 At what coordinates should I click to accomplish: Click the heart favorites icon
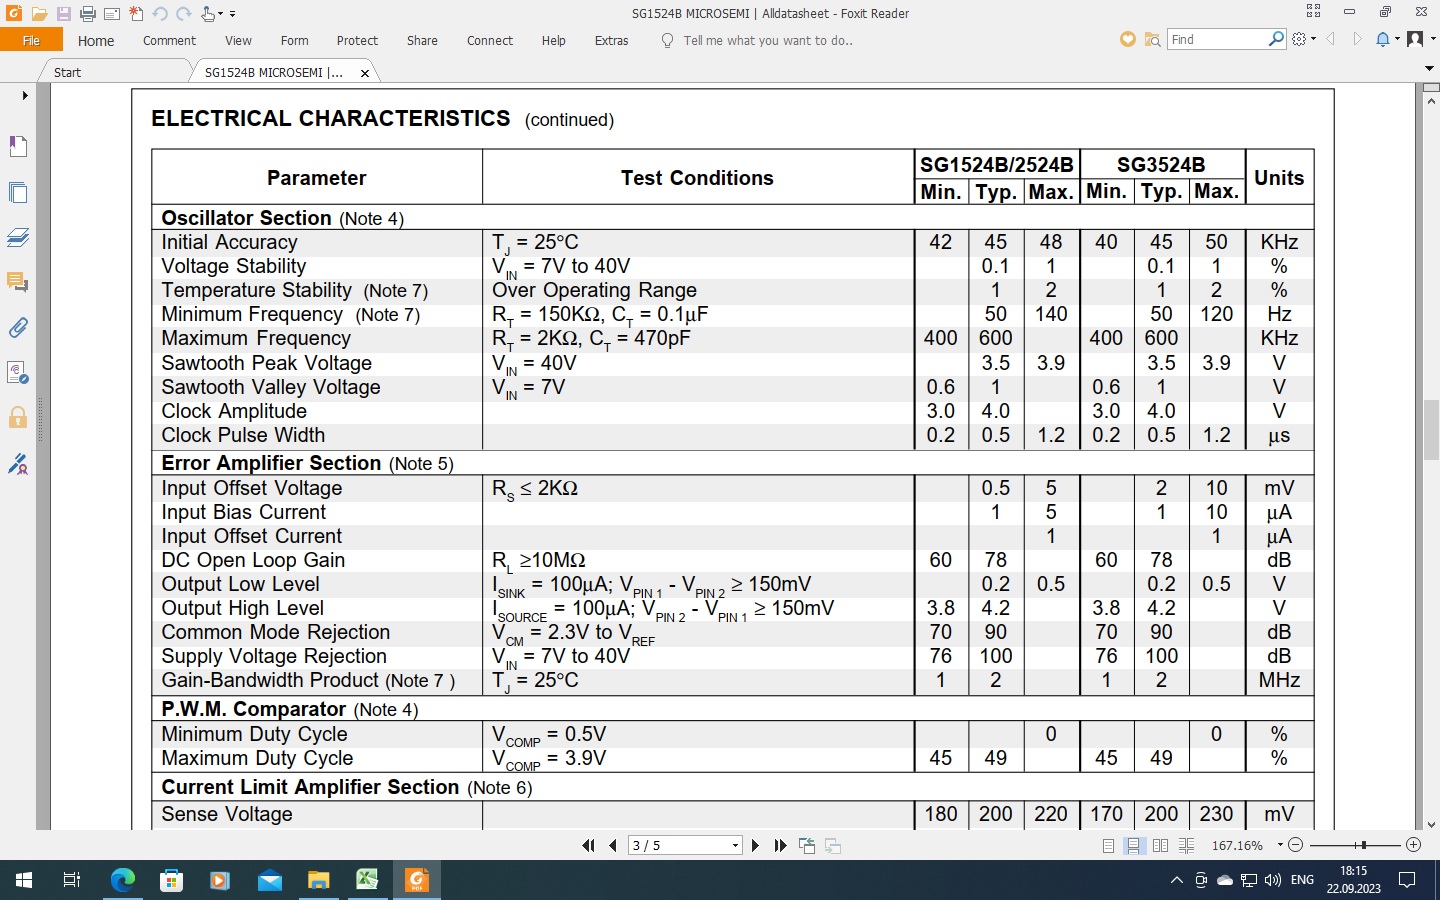coord(1128,39)
